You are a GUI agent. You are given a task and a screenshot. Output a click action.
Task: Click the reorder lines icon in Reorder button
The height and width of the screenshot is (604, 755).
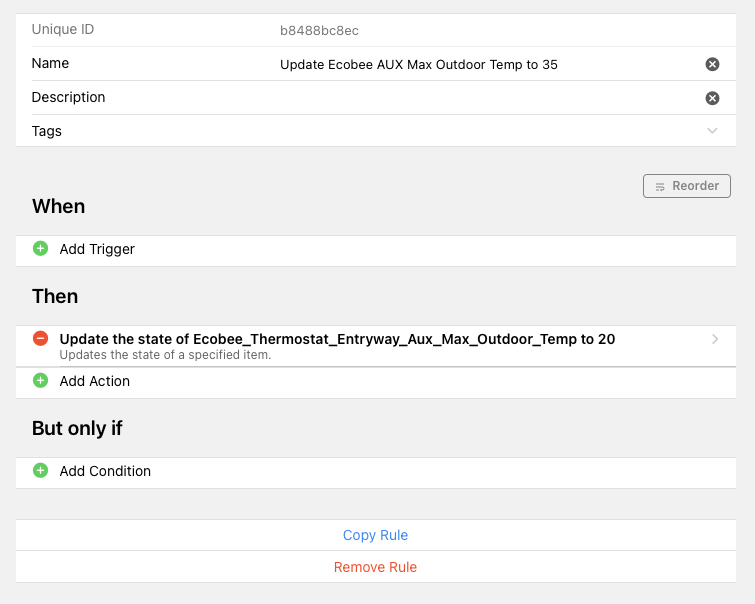660,186
